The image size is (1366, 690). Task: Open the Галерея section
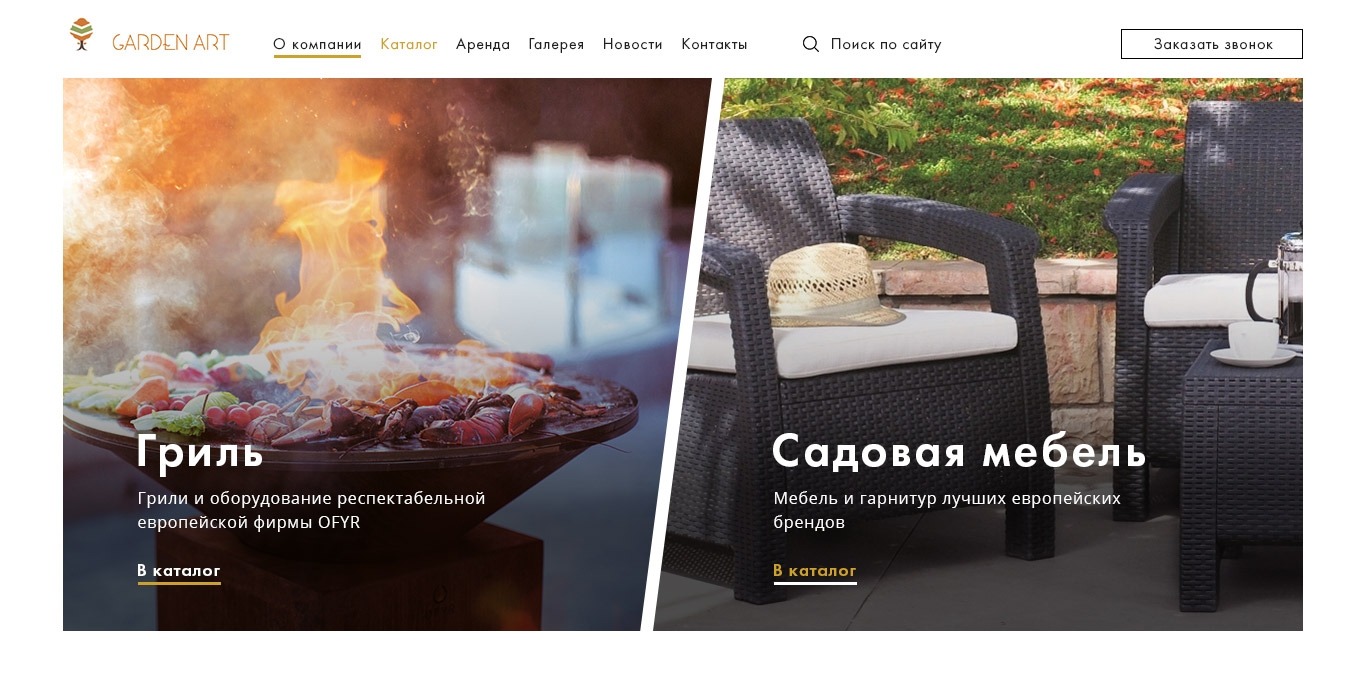556,44
